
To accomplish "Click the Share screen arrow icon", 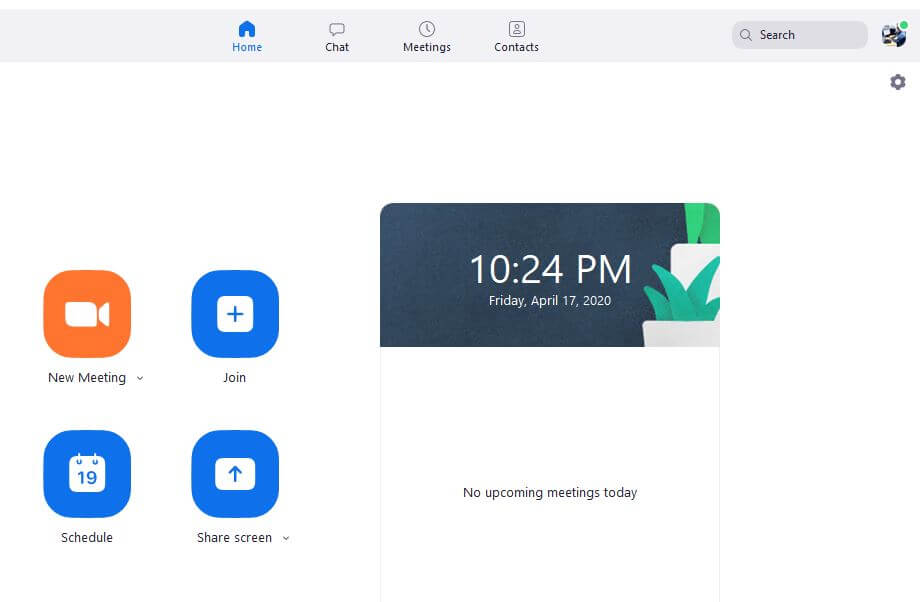I will click(x=235, y=474).
